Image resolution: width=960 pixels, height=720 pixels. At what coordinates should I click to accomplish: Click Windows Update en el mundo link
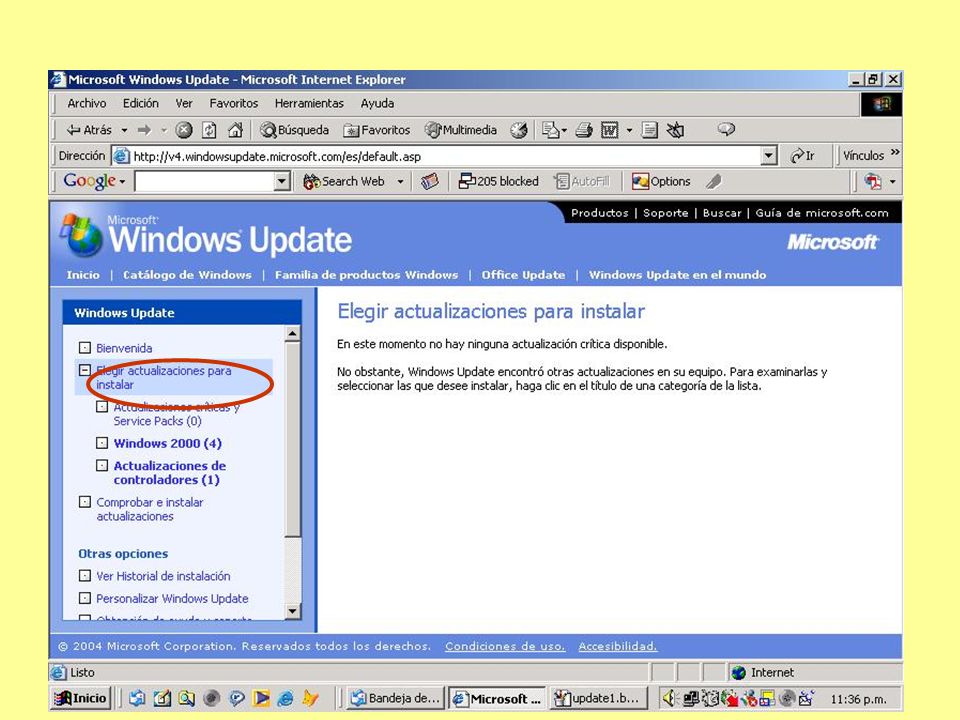coord(677,275)
